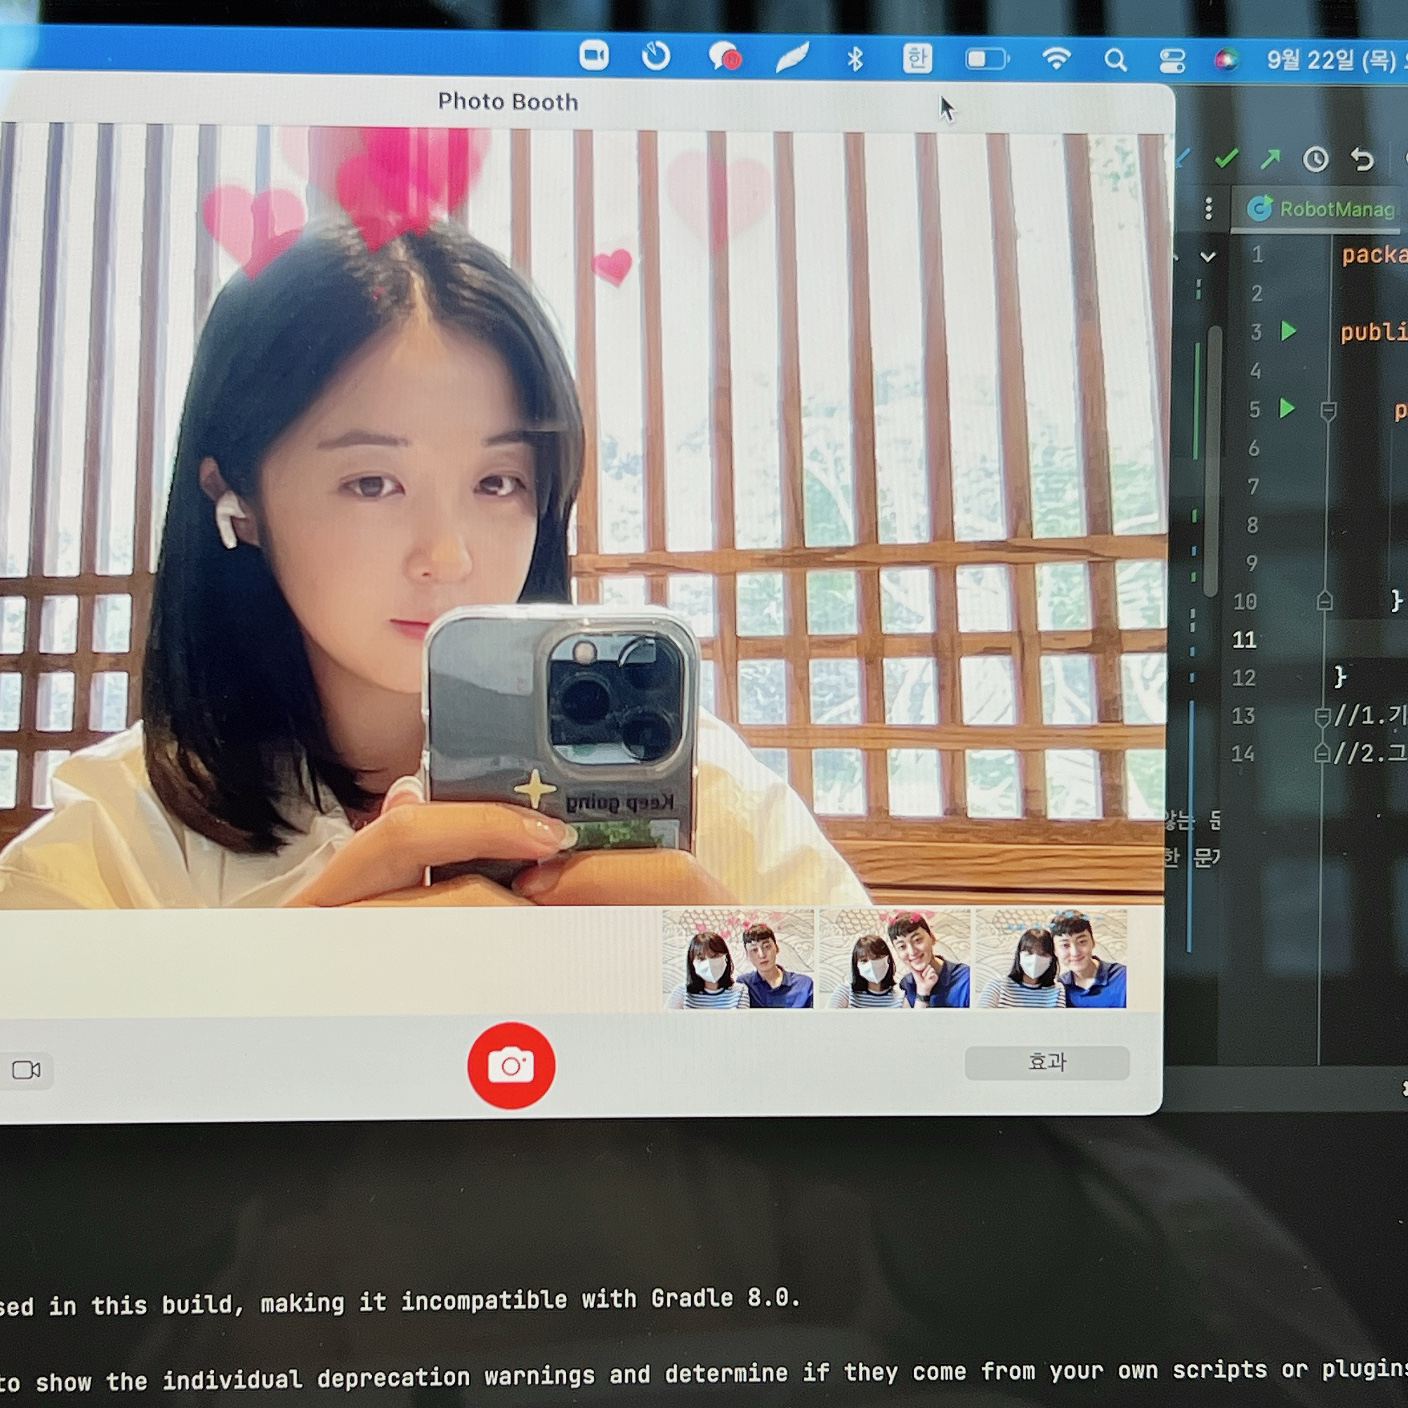Image resolution: width=1408 pixels, height=1408 pixels.
Task: Open the 효과 effects button
Action: pos(1047,1062)
